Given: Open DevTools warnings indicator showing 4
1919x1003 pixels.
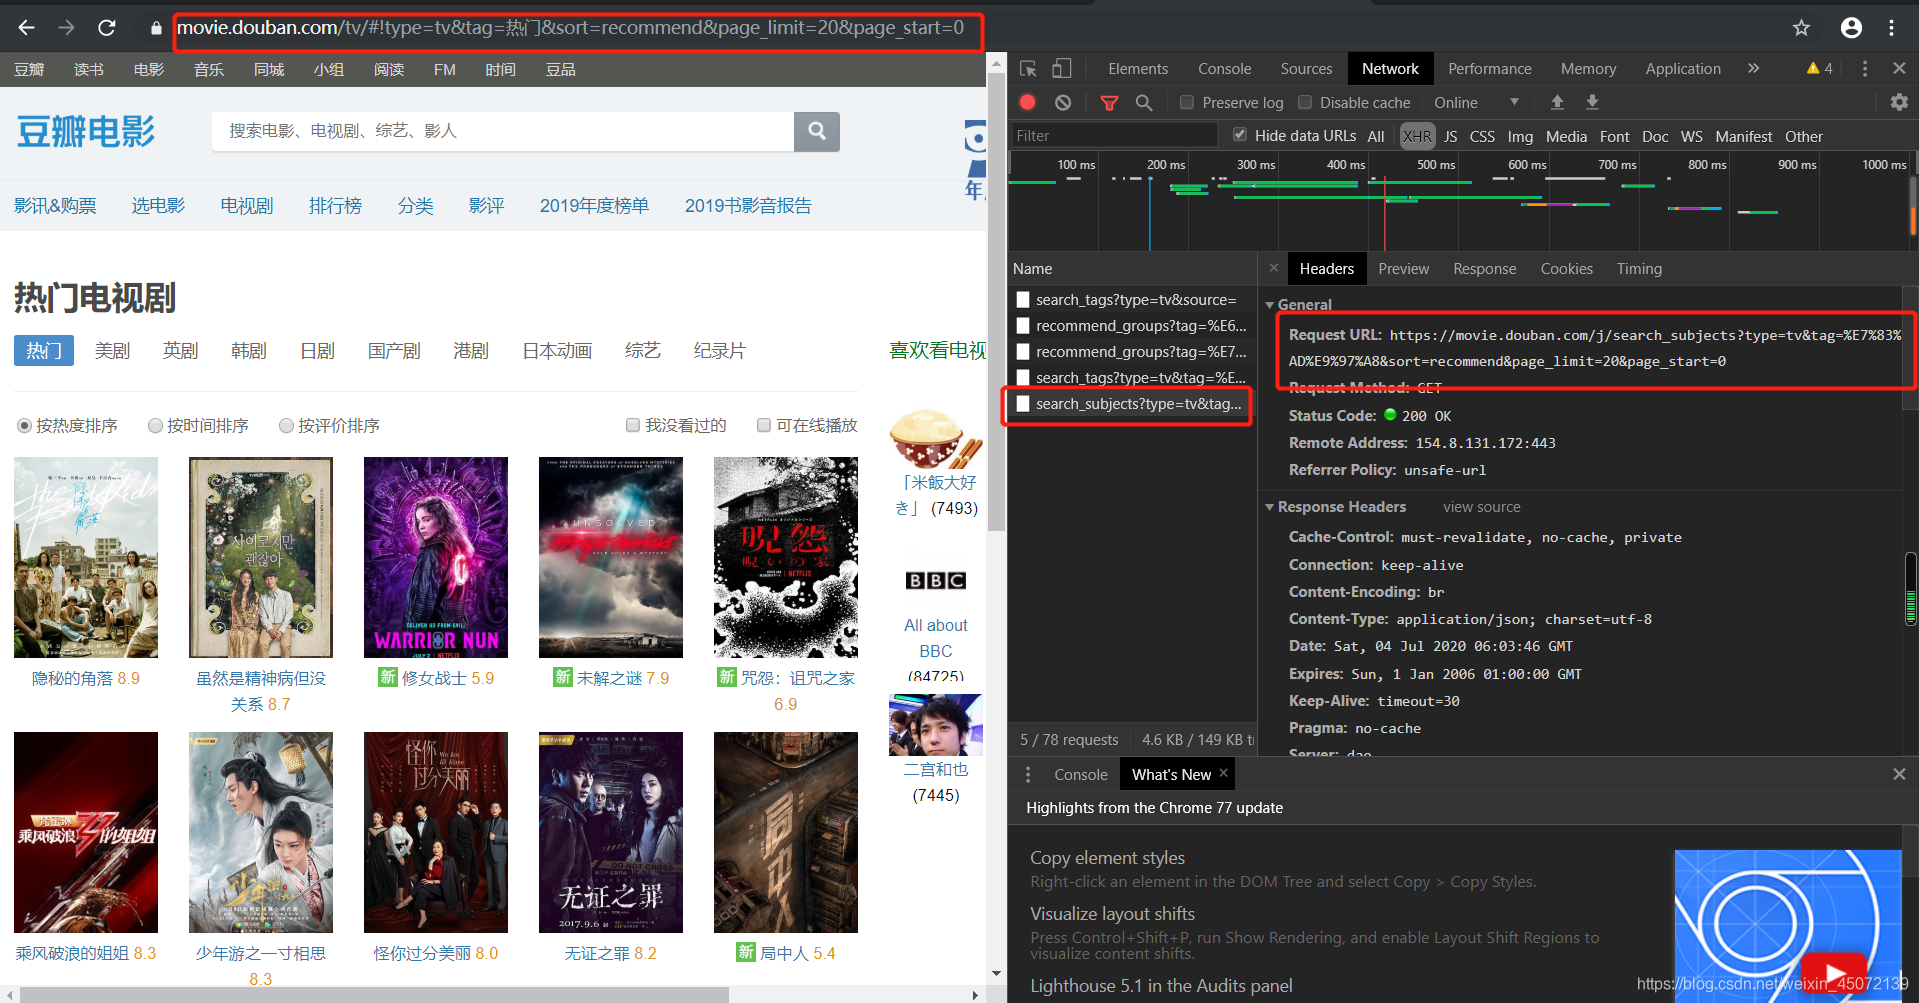Looking at the screenshot, I should [x=1819, y=68].
